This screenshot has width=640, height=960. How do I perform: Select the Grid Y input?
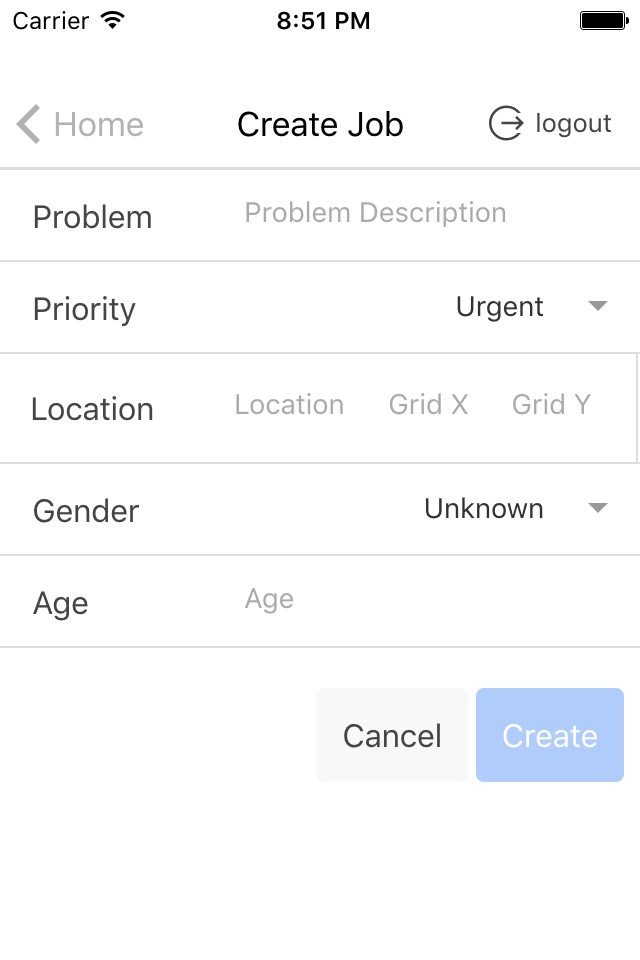coord(551,405)
